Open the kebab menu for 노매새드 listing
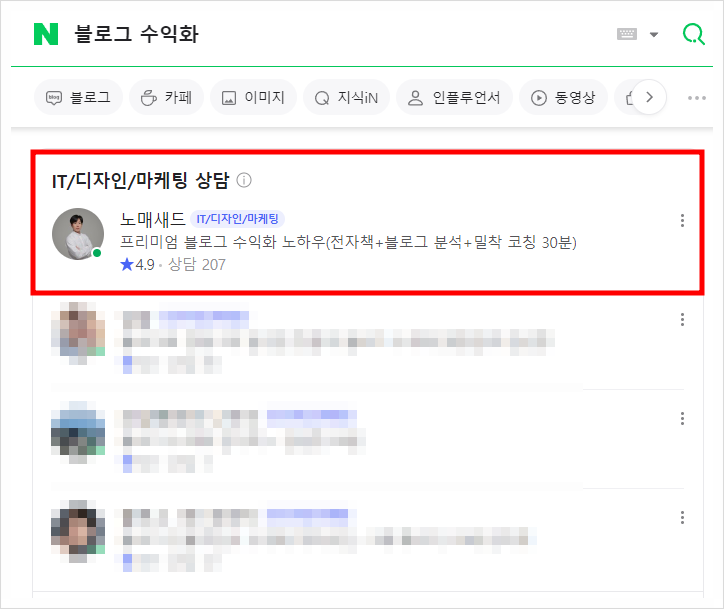The image size is (724, 609). click(682, 221)
